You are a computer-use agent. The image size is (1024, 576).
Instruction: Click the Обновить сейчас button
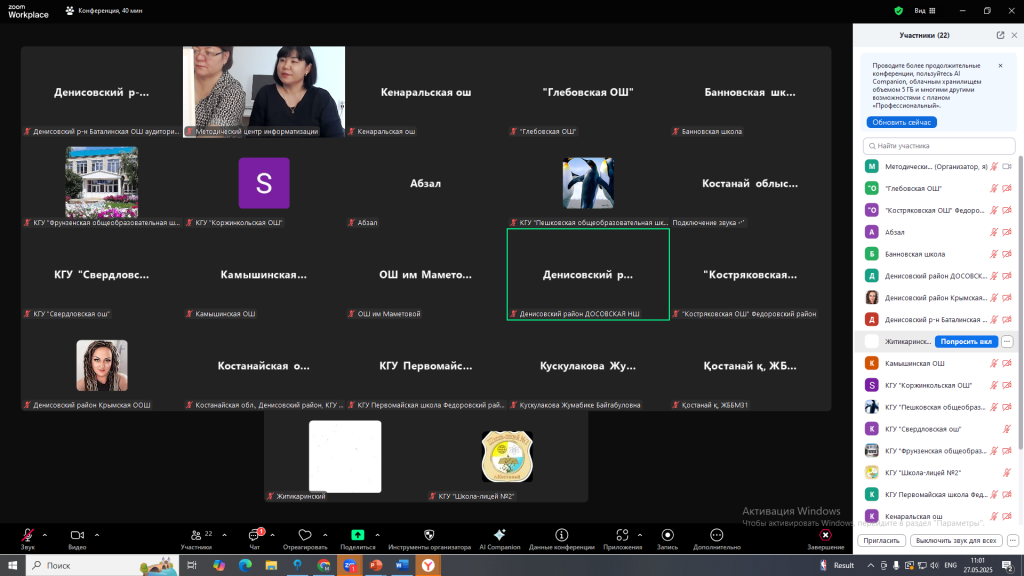[x=901, y=122]
